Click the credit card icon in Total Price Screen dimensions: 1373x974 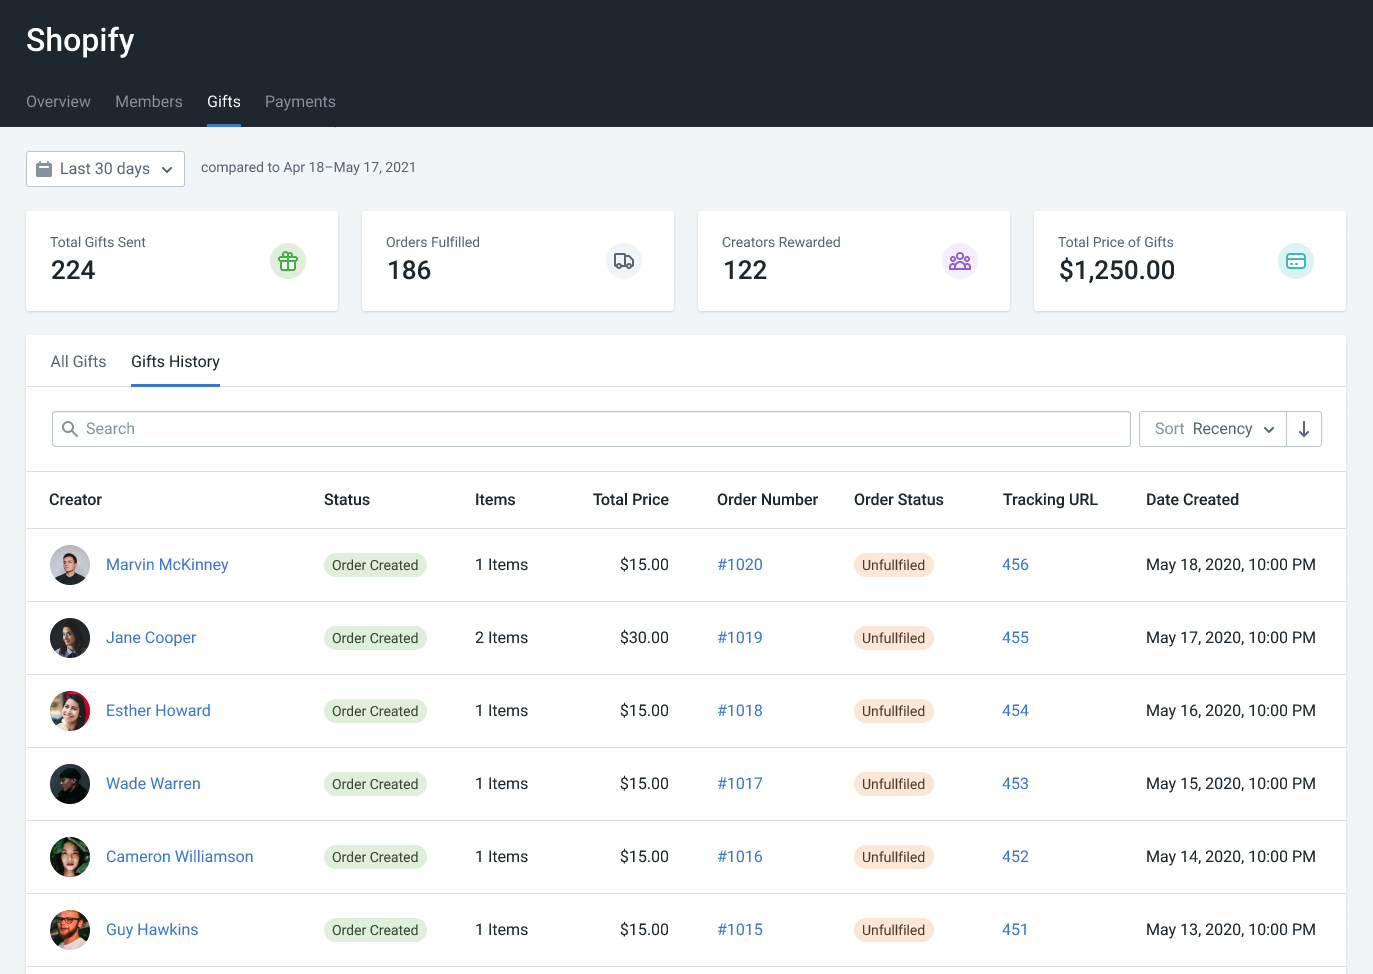click(1296, 261)
